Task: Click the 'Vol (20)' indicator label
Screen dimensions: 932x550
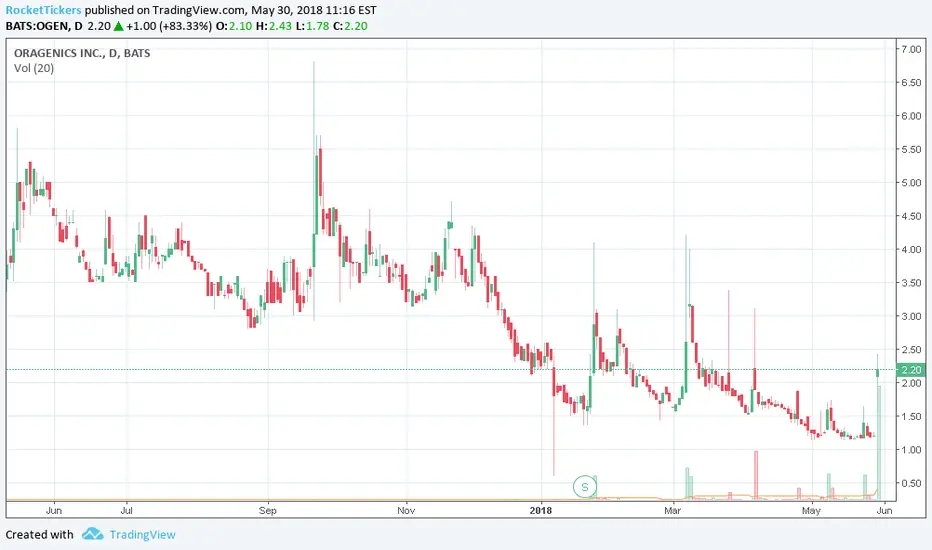Action: pyautogui.click(x=34, y=68)
